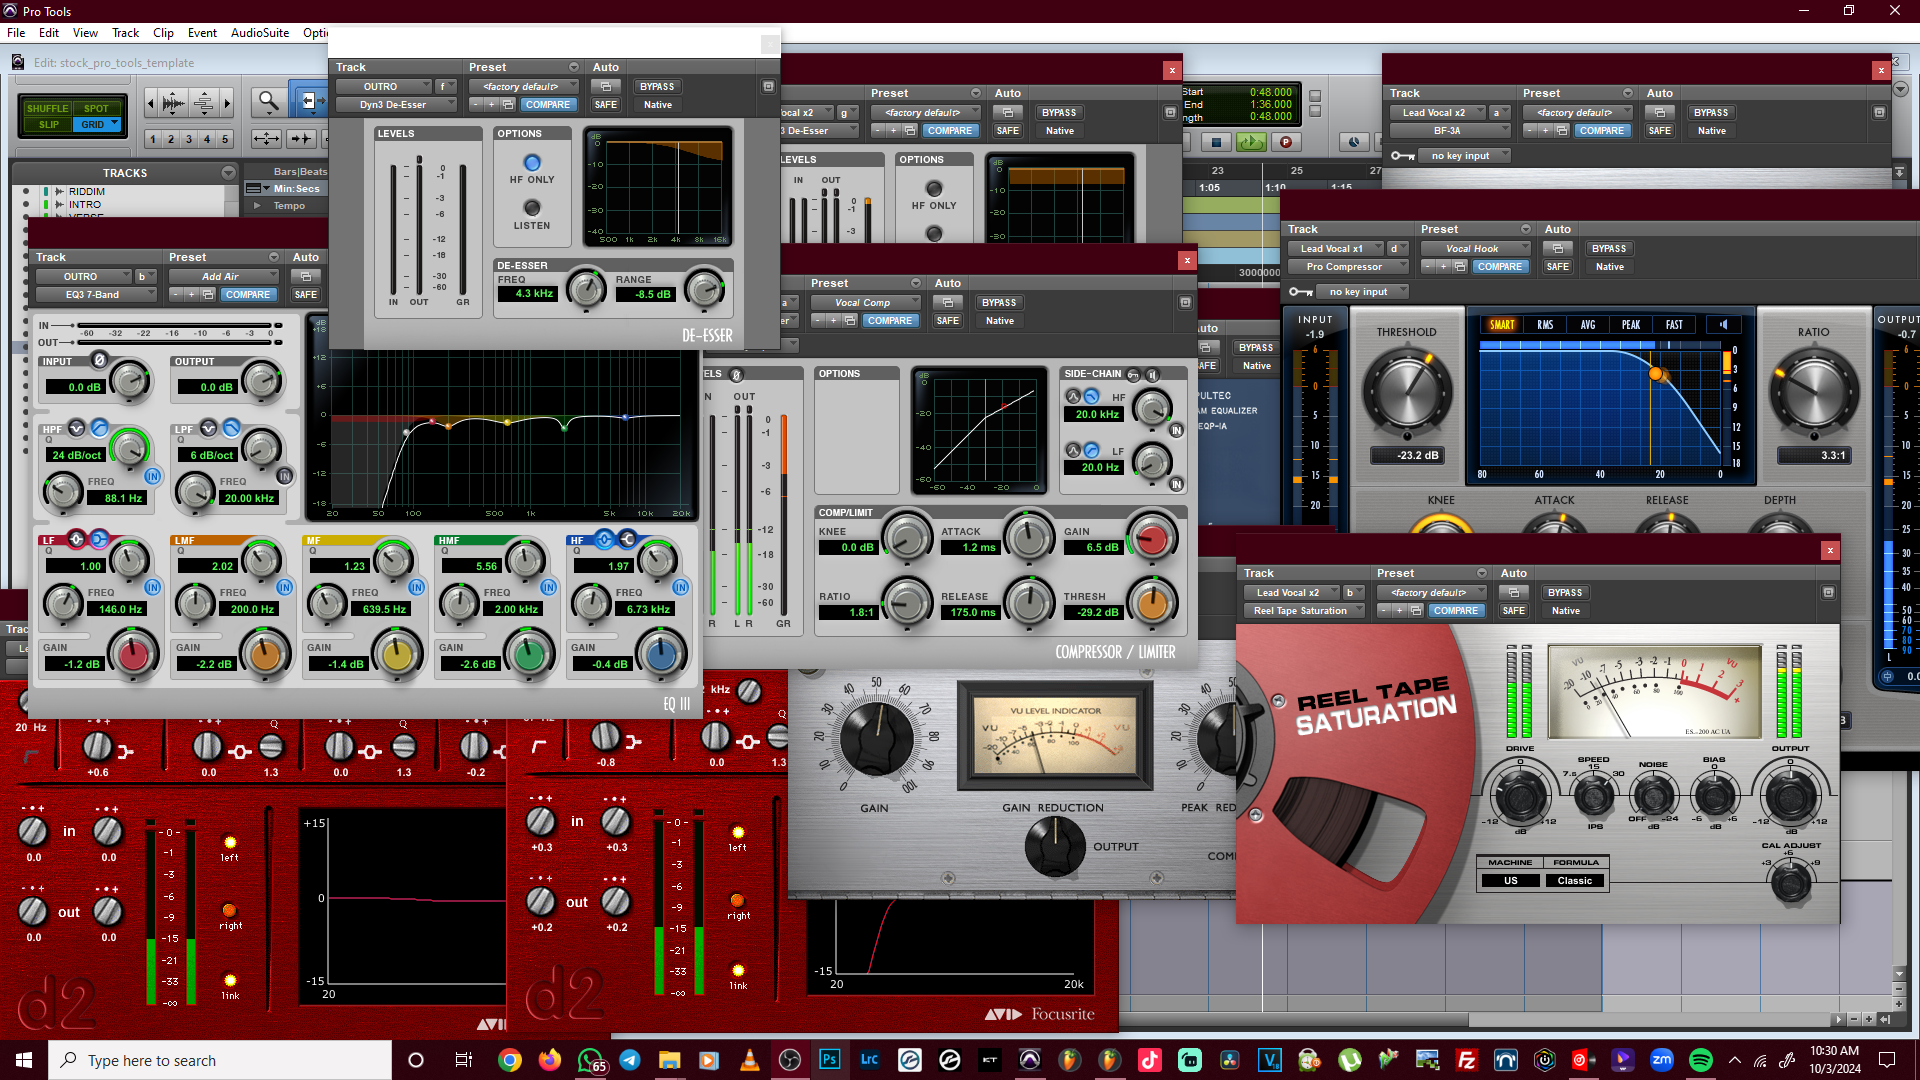Screen dimensions: 1920x1080
Task: Toggle LISTEN button in Dyn3 De-Esser
Action: pyautogui.click(x=532, y=208)
